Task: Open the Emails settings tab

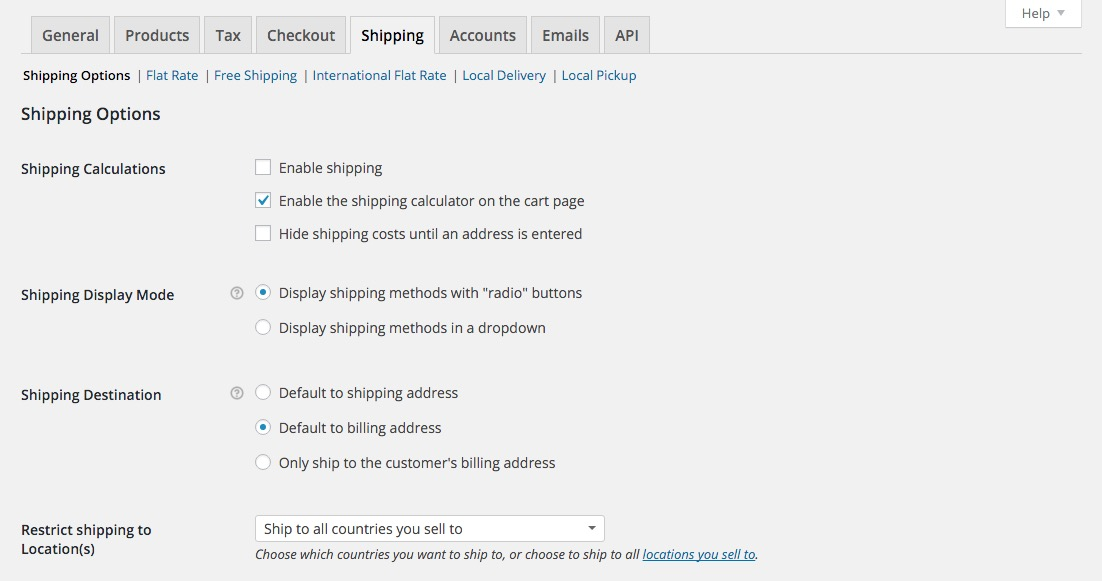Action: coord(565,35)
